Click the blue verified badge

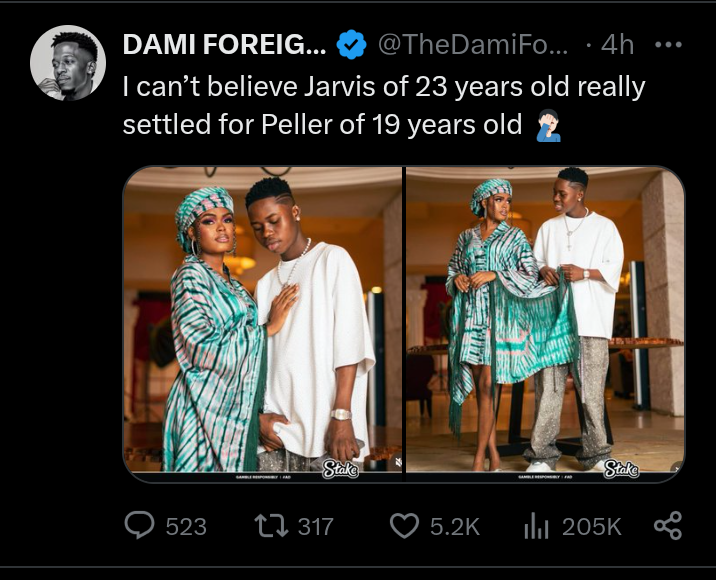[350, 44]
